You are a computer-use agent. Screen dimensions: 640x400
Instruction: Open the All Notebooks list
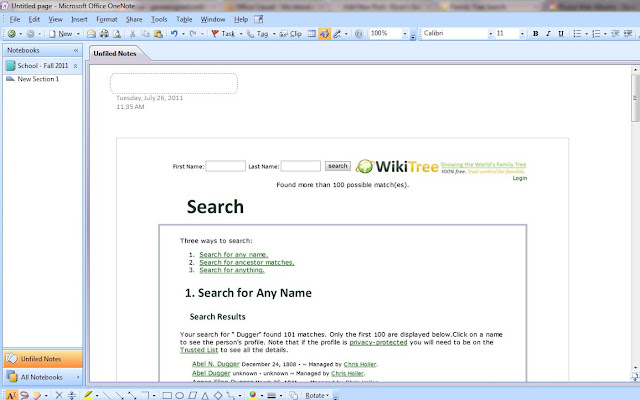coord(43,377)
